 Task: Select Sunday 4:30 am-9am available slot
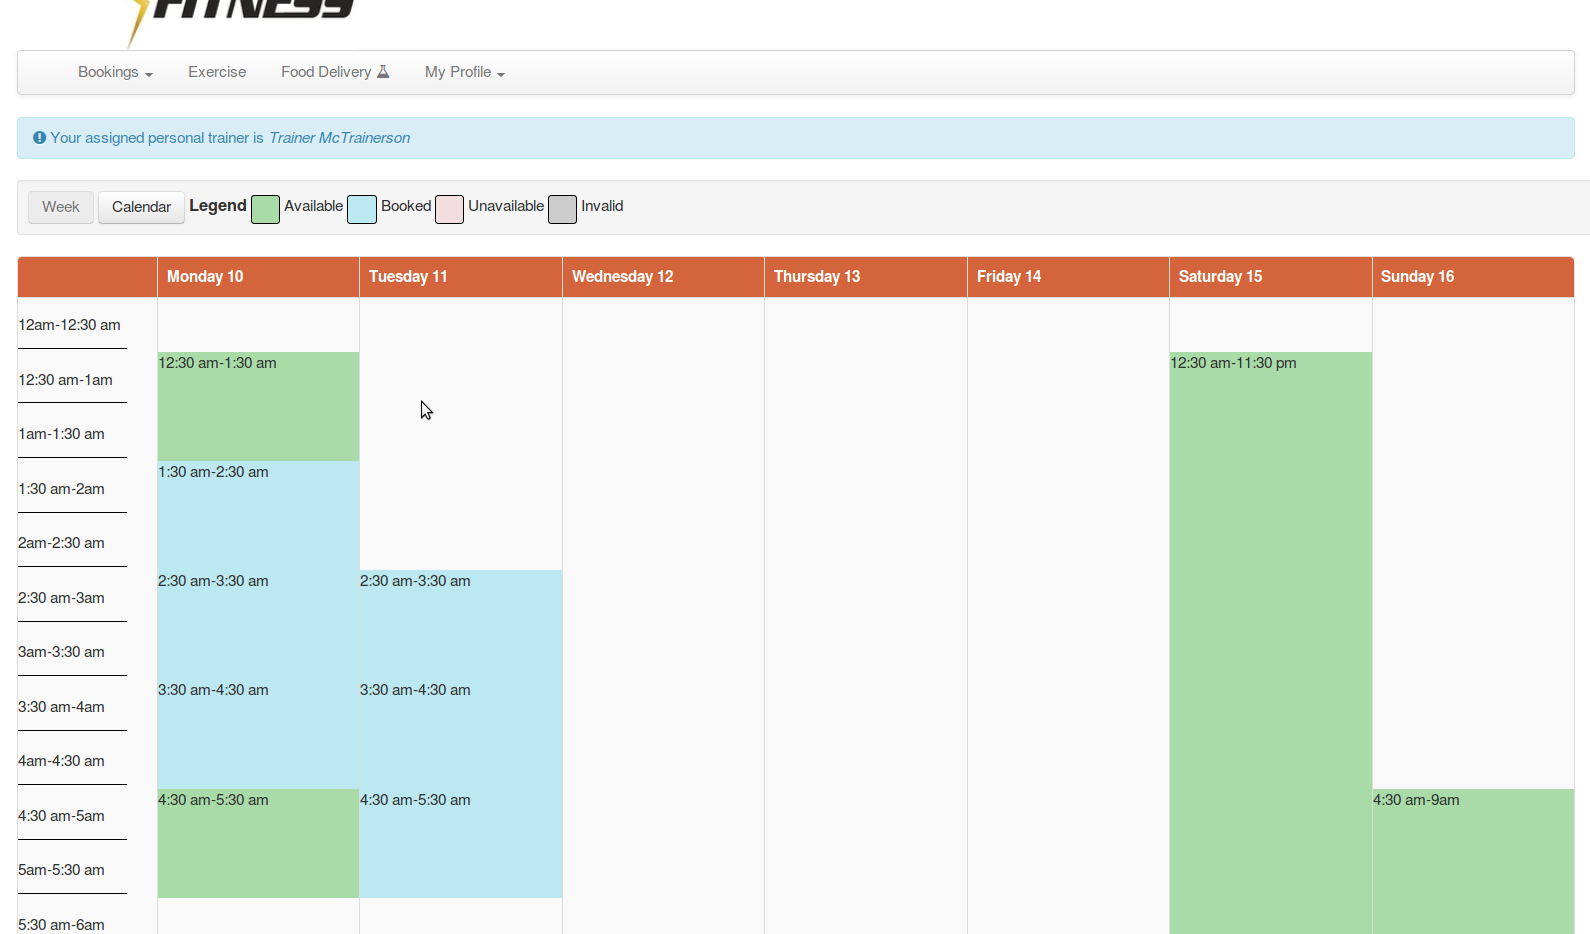click(1472, 860)
